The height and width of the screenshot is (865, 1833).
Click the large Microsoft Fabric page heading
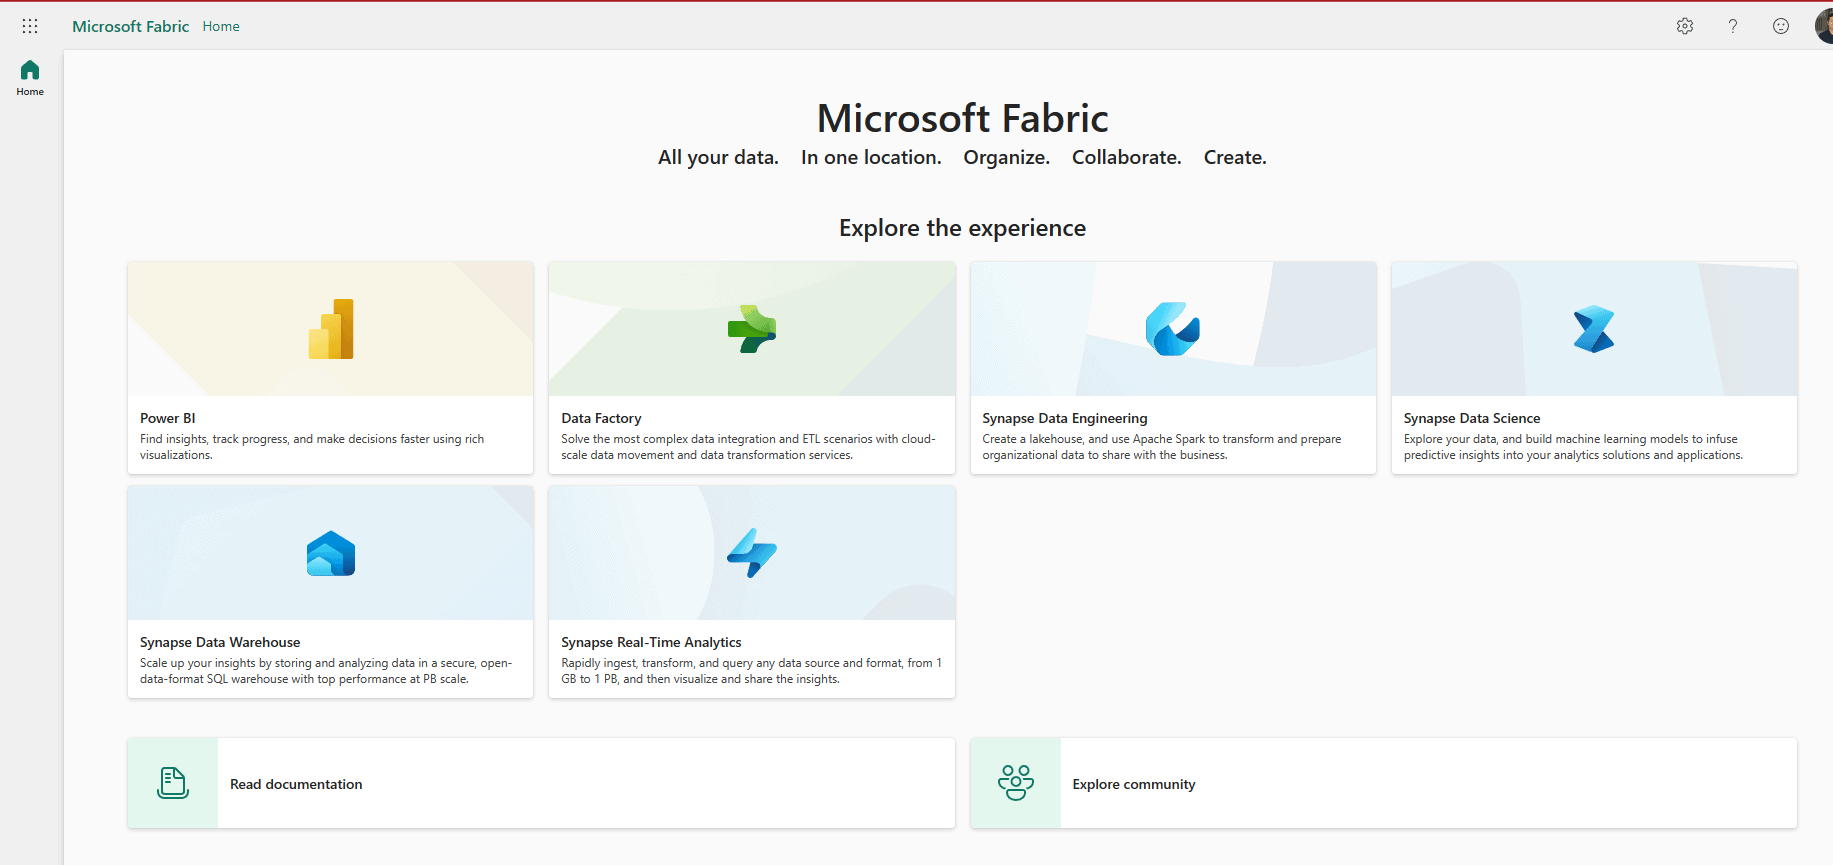coord(962,118)
